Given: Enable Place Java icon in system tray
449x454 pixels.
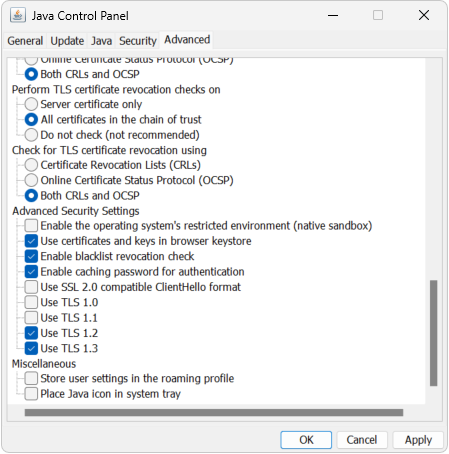Looking at the screenshot, I should tap(31, 394).
